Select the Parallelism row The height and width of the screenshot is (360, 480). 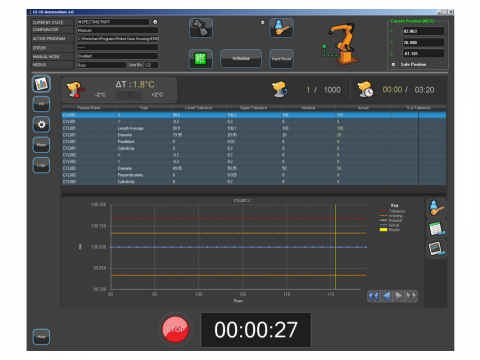254,142
